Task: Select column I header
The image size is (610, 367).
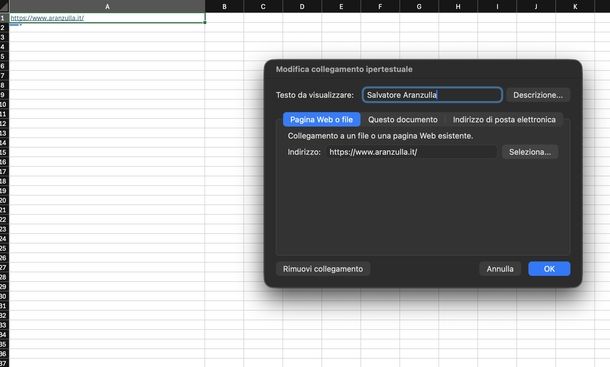Action: click(497, 6)
